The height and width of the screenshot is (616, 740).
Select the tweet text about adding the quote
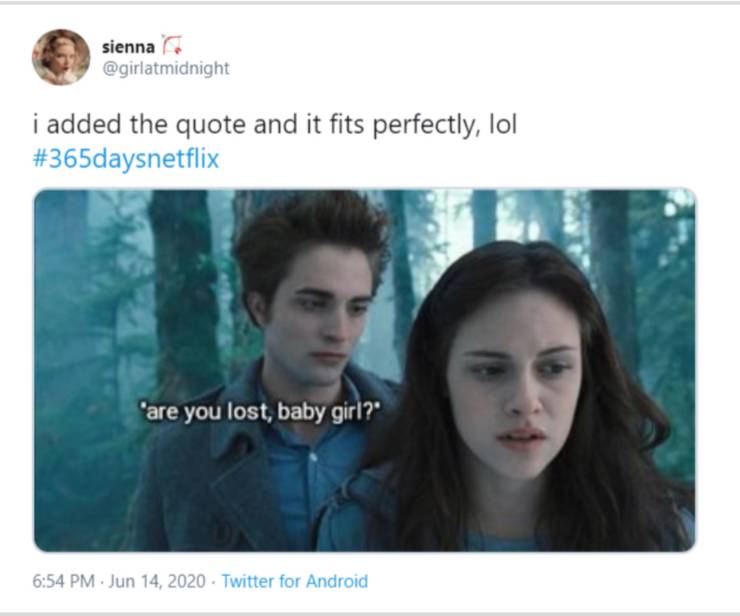click(x=275, y=125)
